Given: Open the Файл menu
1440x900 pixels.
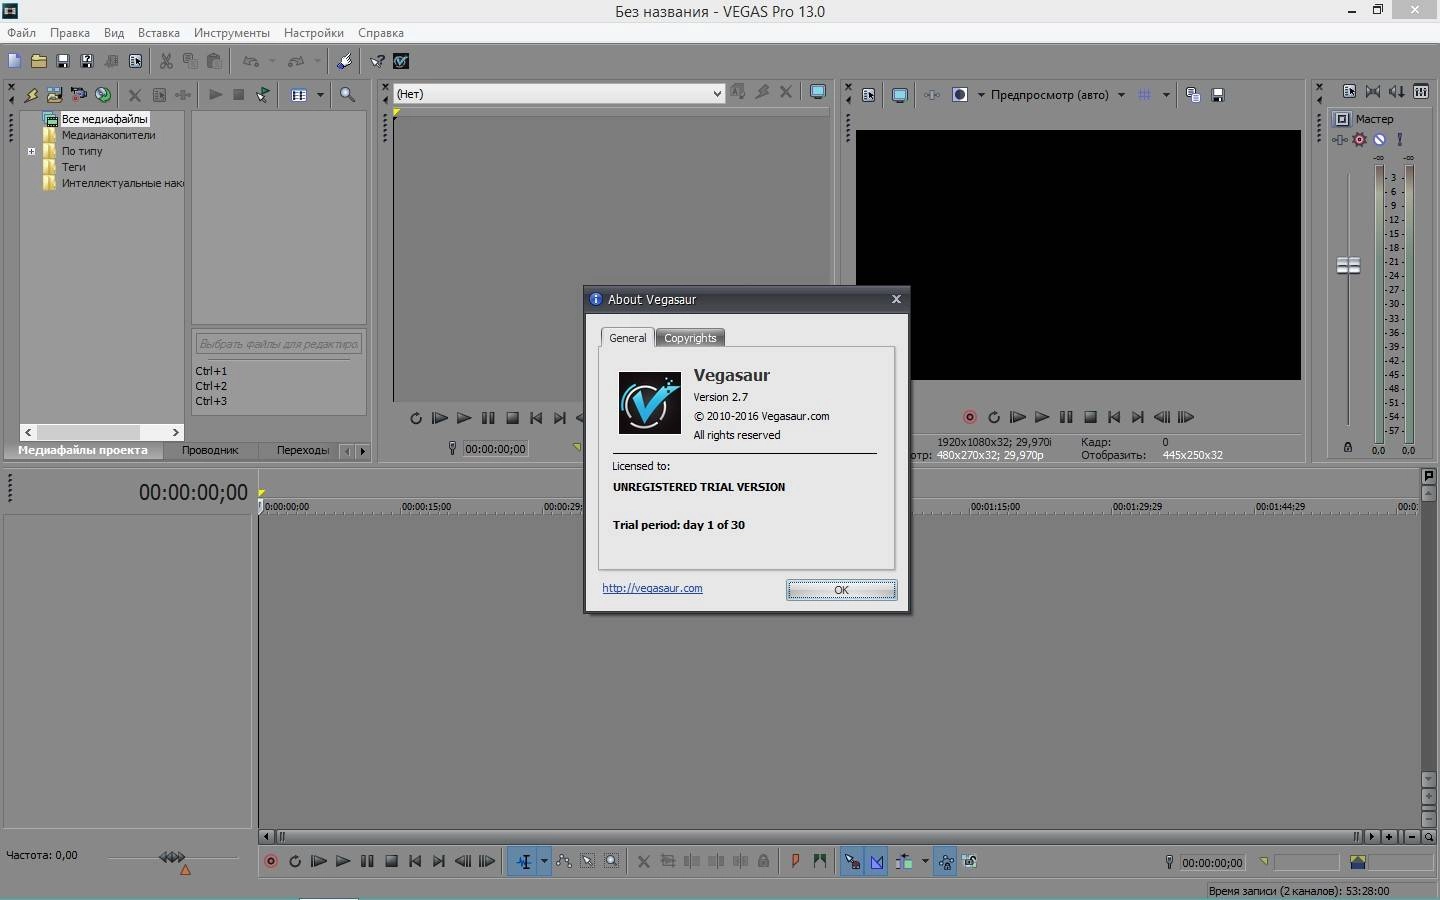Looking at the screenshot, I should click(21, 33).
